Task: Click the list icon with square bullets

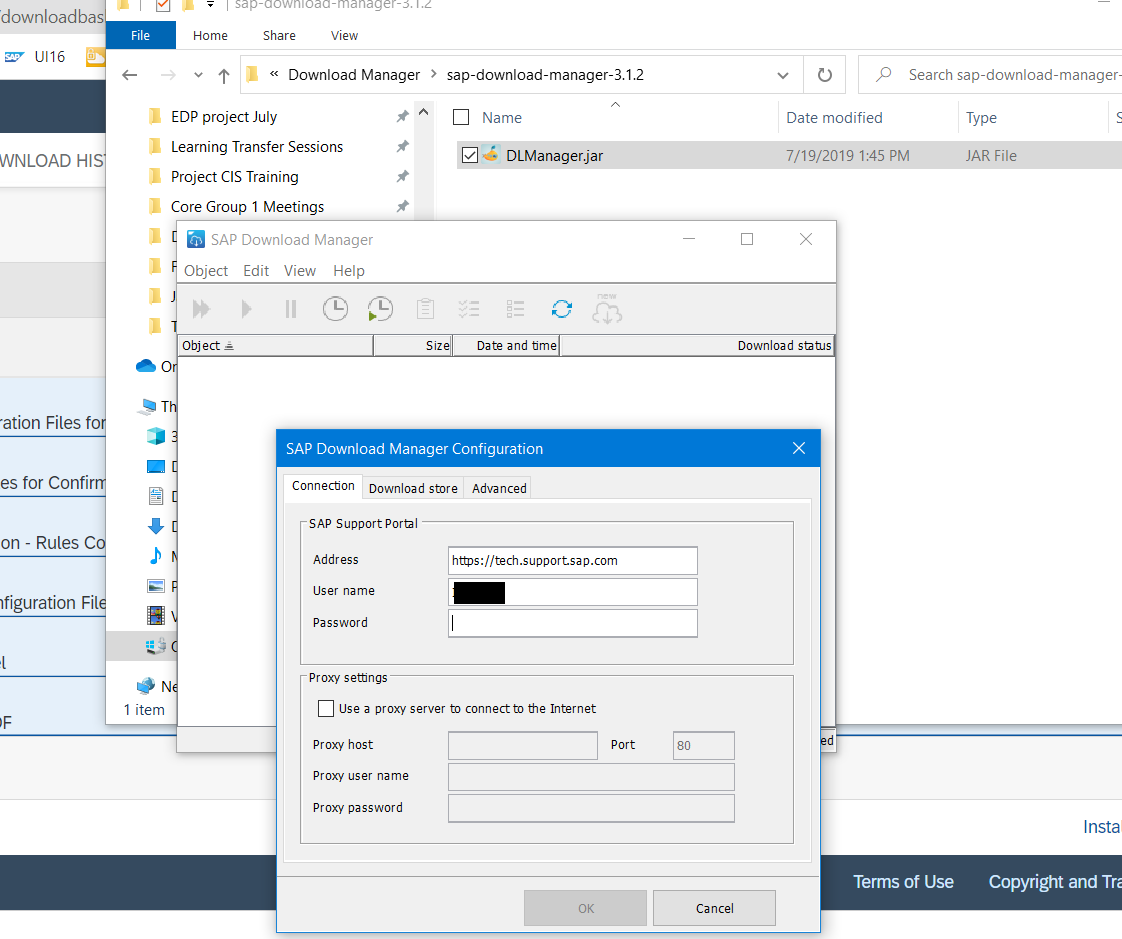Action: [515, 309]
